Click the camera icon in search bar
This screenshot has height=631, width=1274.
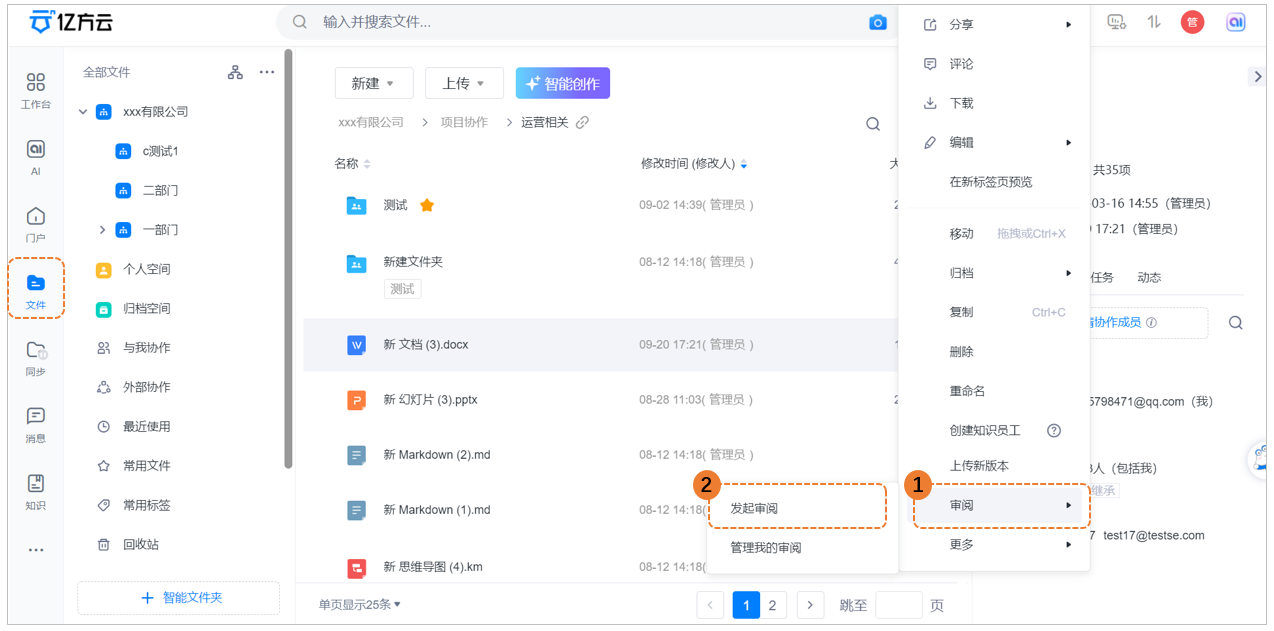pyautogui.click(x=877, y=22)
